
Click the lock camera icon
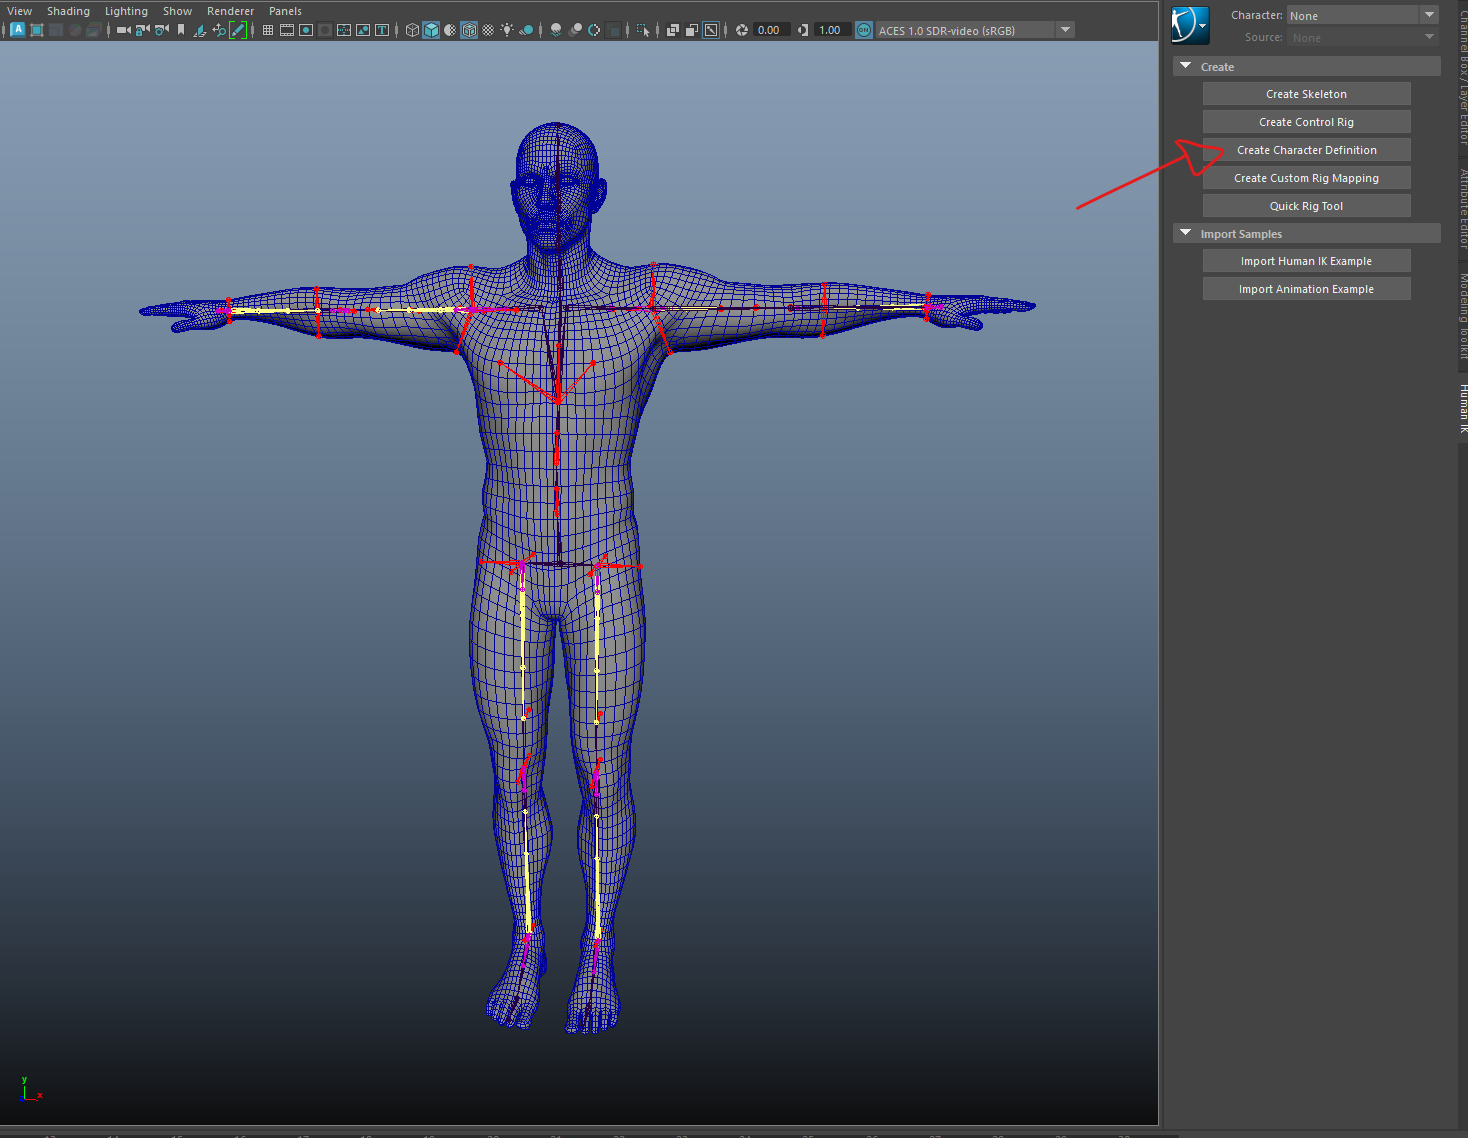[143, 30]
